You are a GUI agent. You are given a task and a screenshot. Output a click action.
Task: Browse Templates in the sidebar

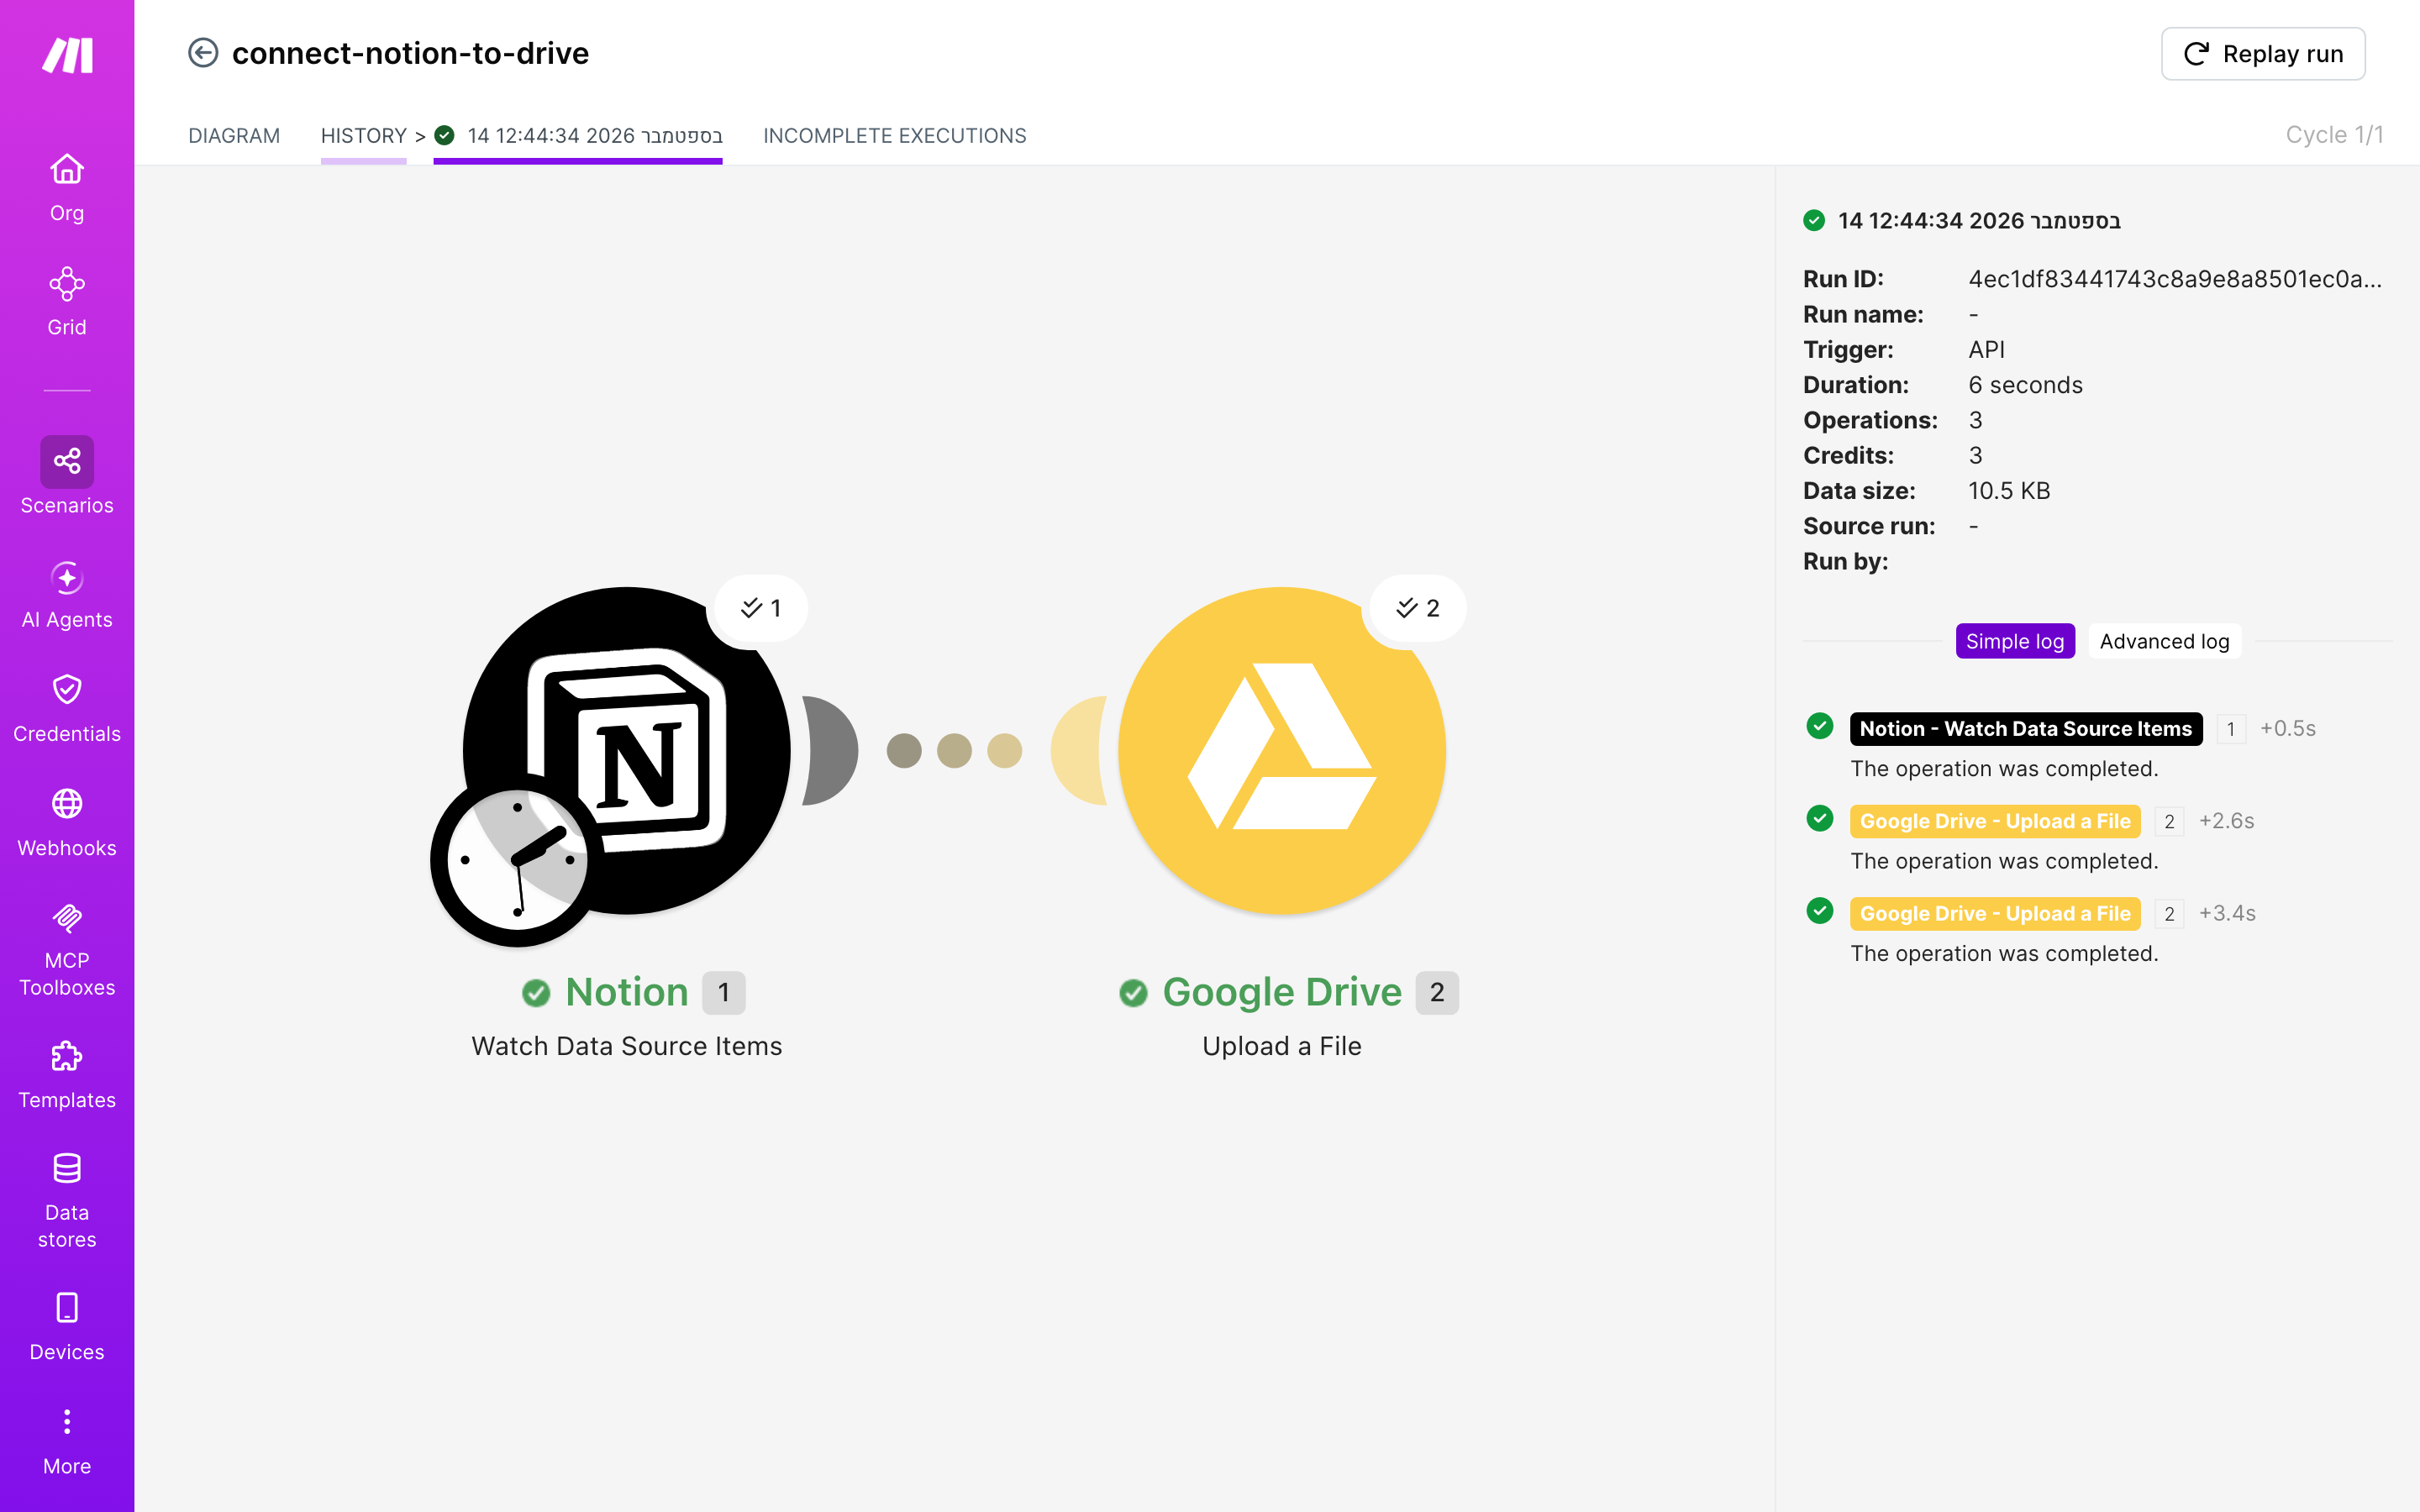tap(67, 1076)
